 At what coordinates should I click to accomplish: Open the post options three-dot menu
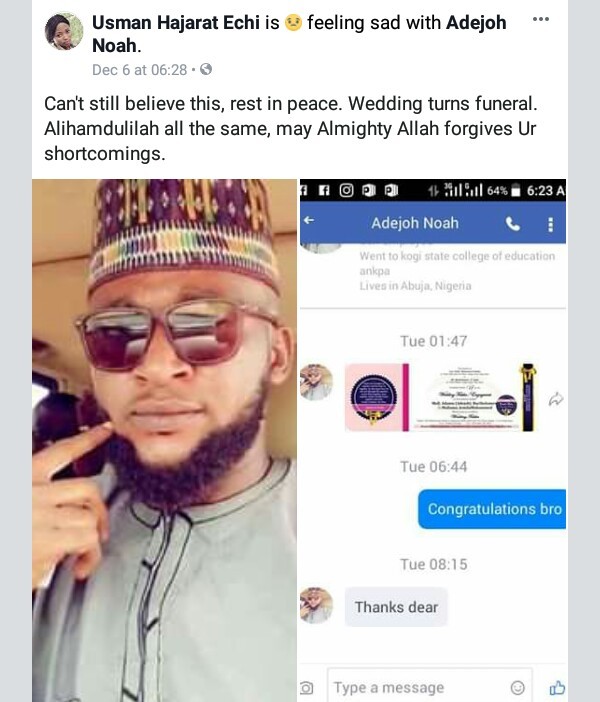click(541, 20)
